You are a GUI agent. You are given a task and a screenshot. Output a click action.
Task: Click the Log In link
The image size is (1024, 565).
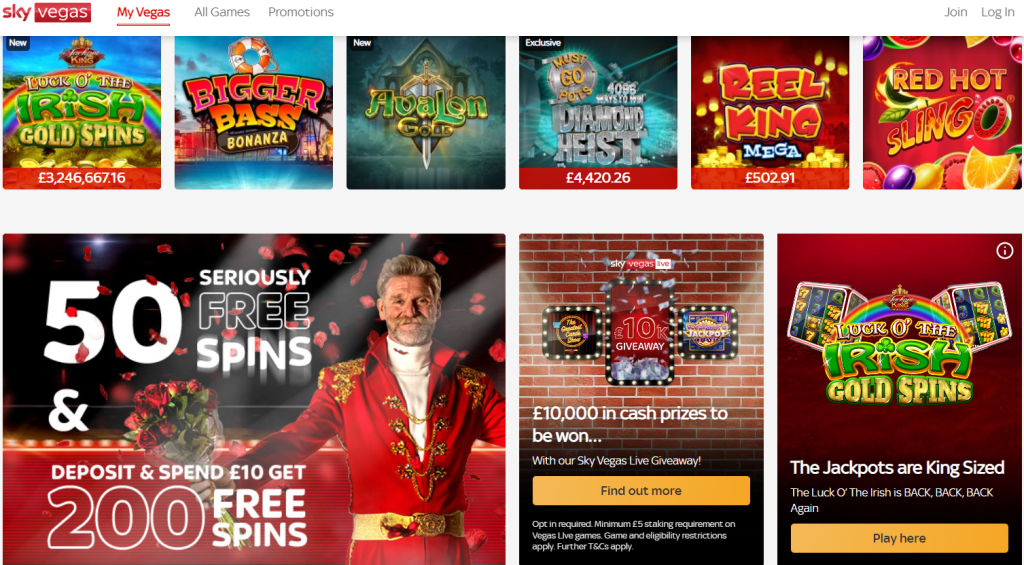[997, 12]
